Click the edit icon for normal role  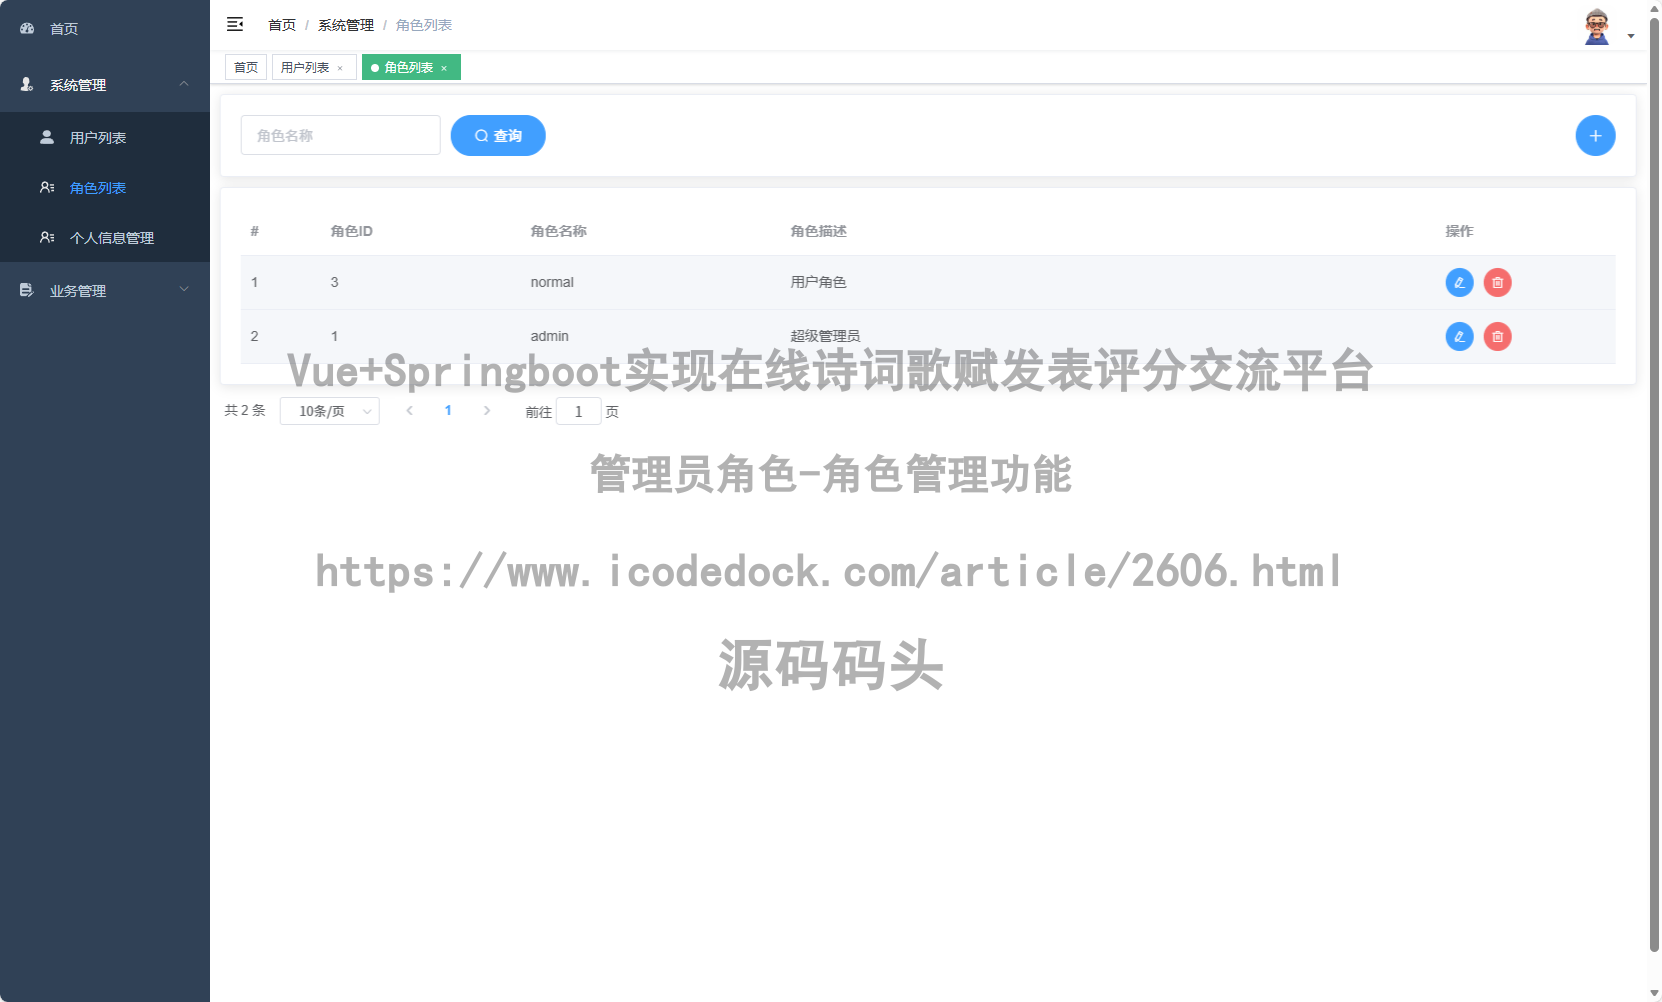click(1459, 282)
